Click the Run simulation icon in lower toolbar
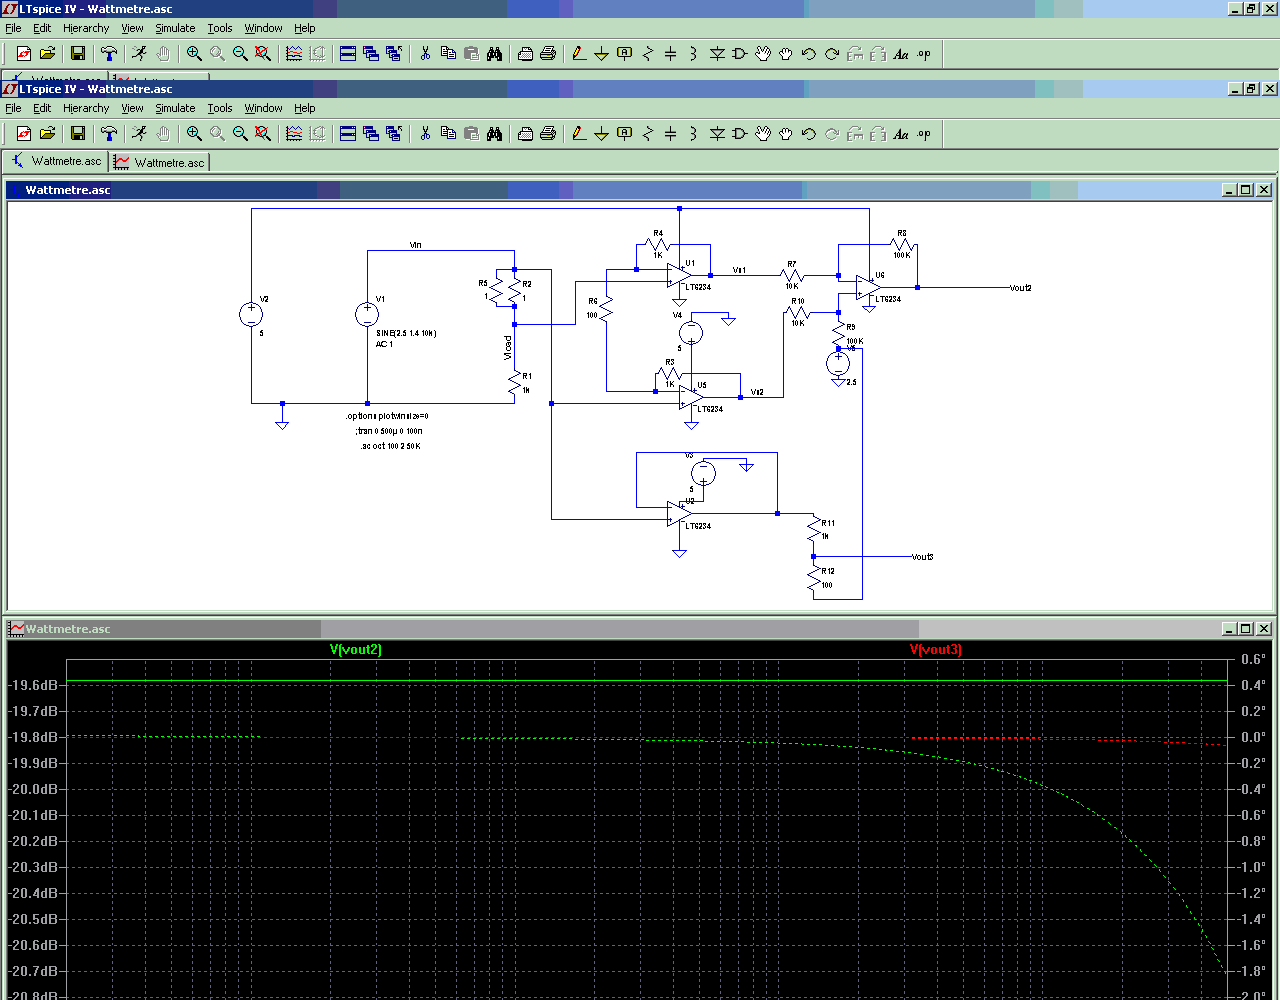The height and width of the screenshot is (1000, 1280). coord(139,134)
